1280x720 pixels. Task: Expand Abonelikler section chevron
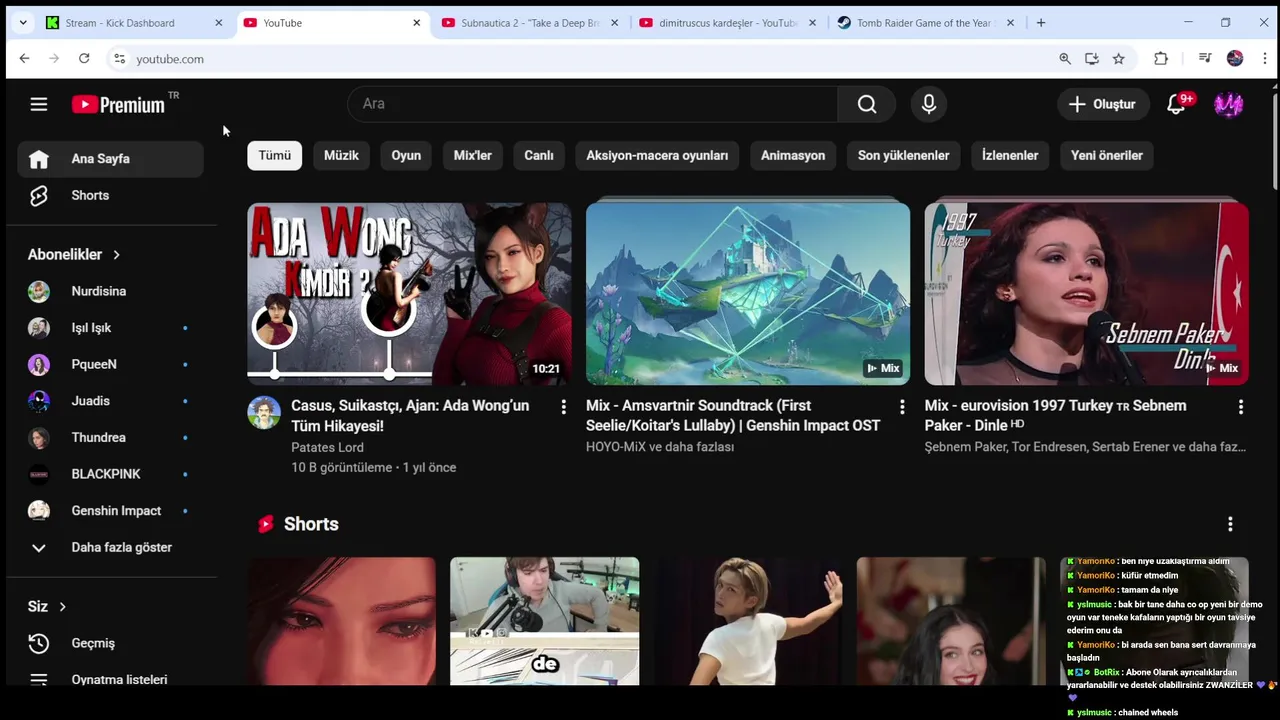[x=116, y=255]
